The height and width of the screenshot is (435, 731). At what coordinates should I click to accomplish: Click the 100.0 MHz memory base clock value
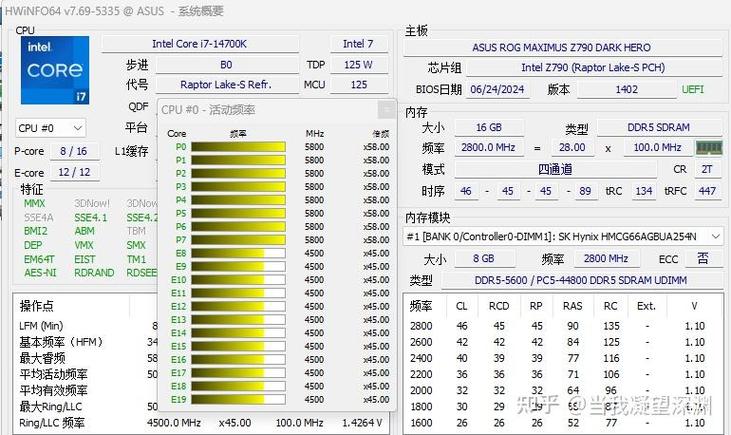(x=657, y=148)
